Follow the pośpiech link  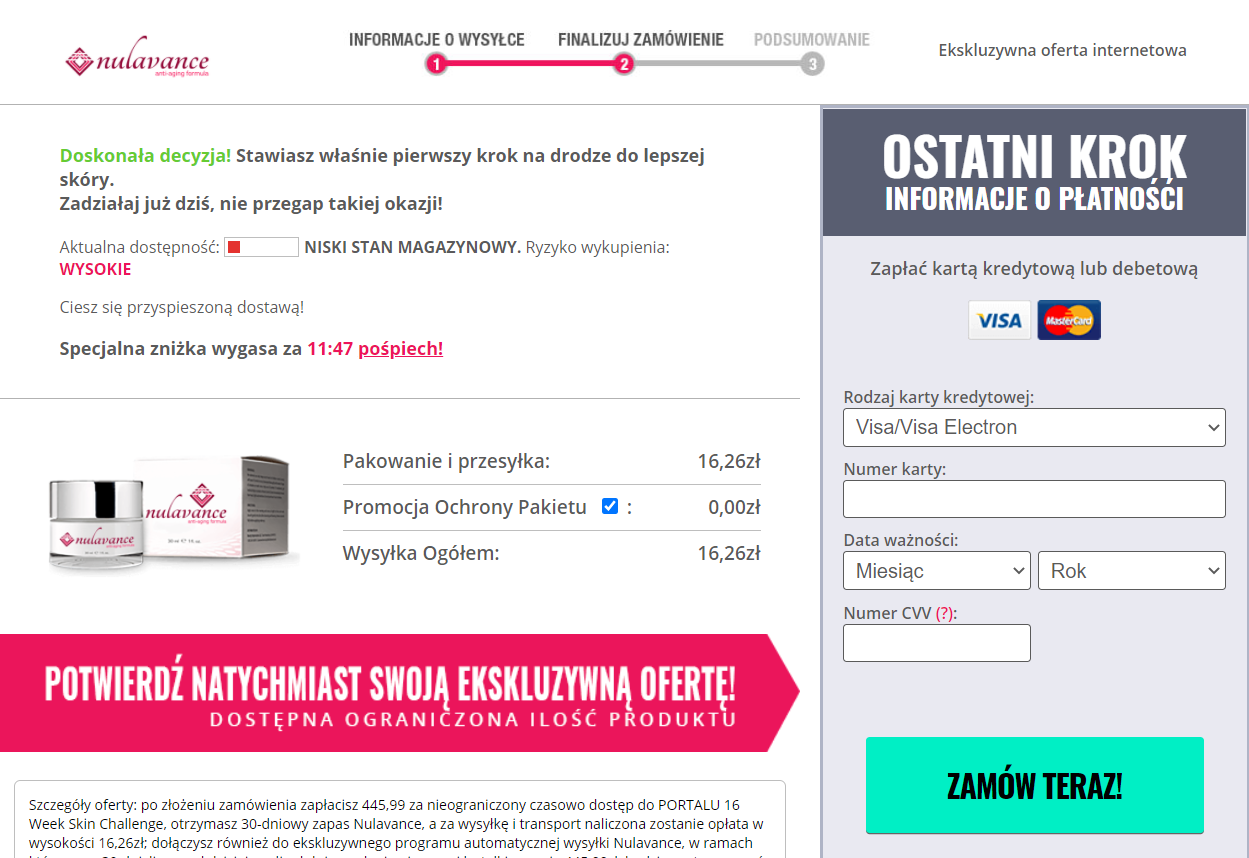pos(401,348)
